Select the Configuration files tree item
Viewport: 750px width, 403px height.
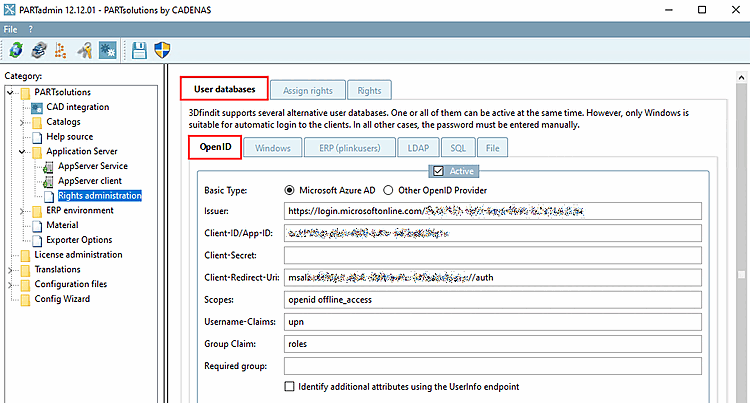(71, 284)
